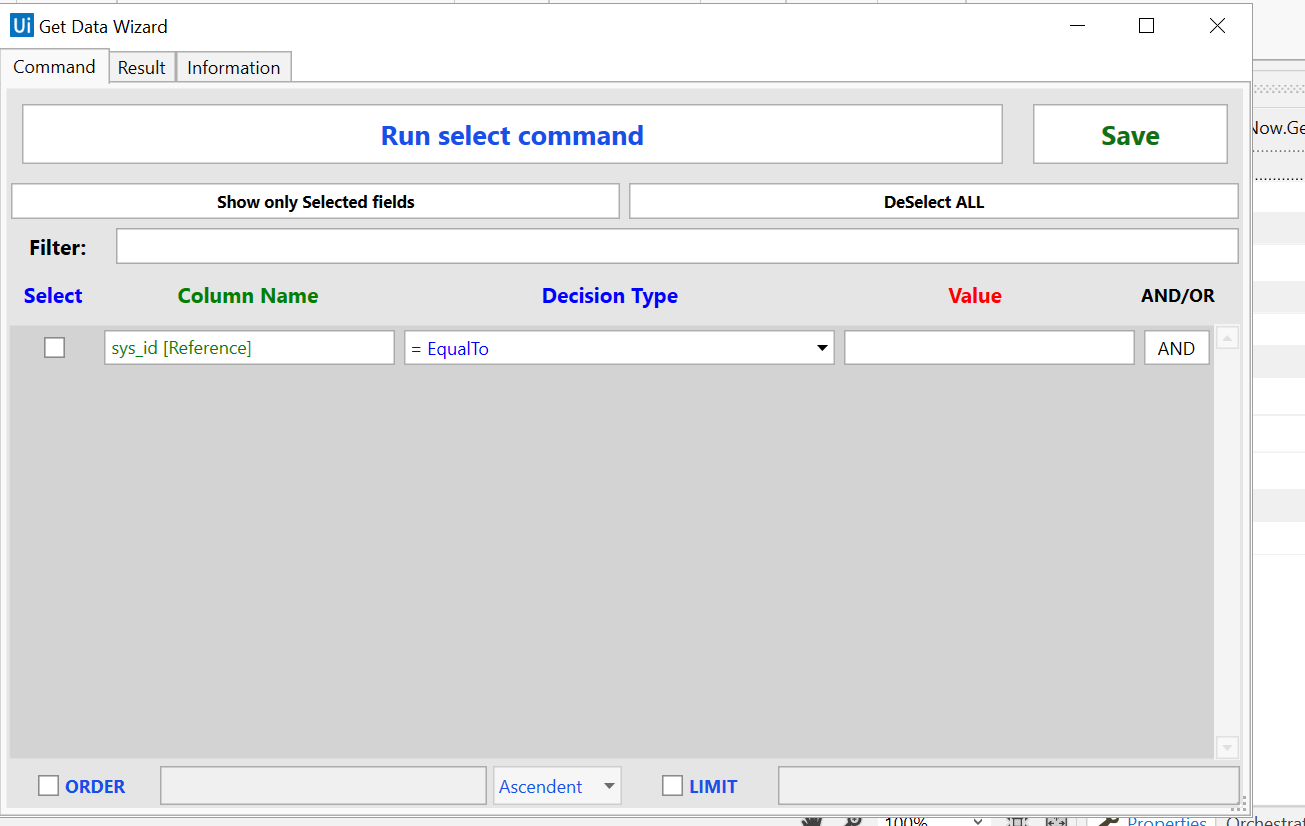This screenshot has width=1305, height=826.
Task: Click Run select command button
Action: point(512,135)
